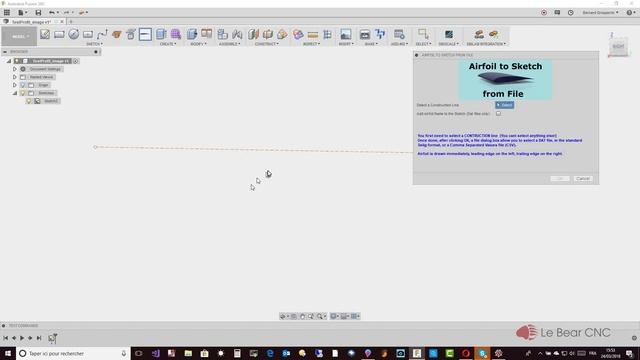640x360 pixels.
Task: Click the disabled OK button in dialog
Action: [560, 179]
